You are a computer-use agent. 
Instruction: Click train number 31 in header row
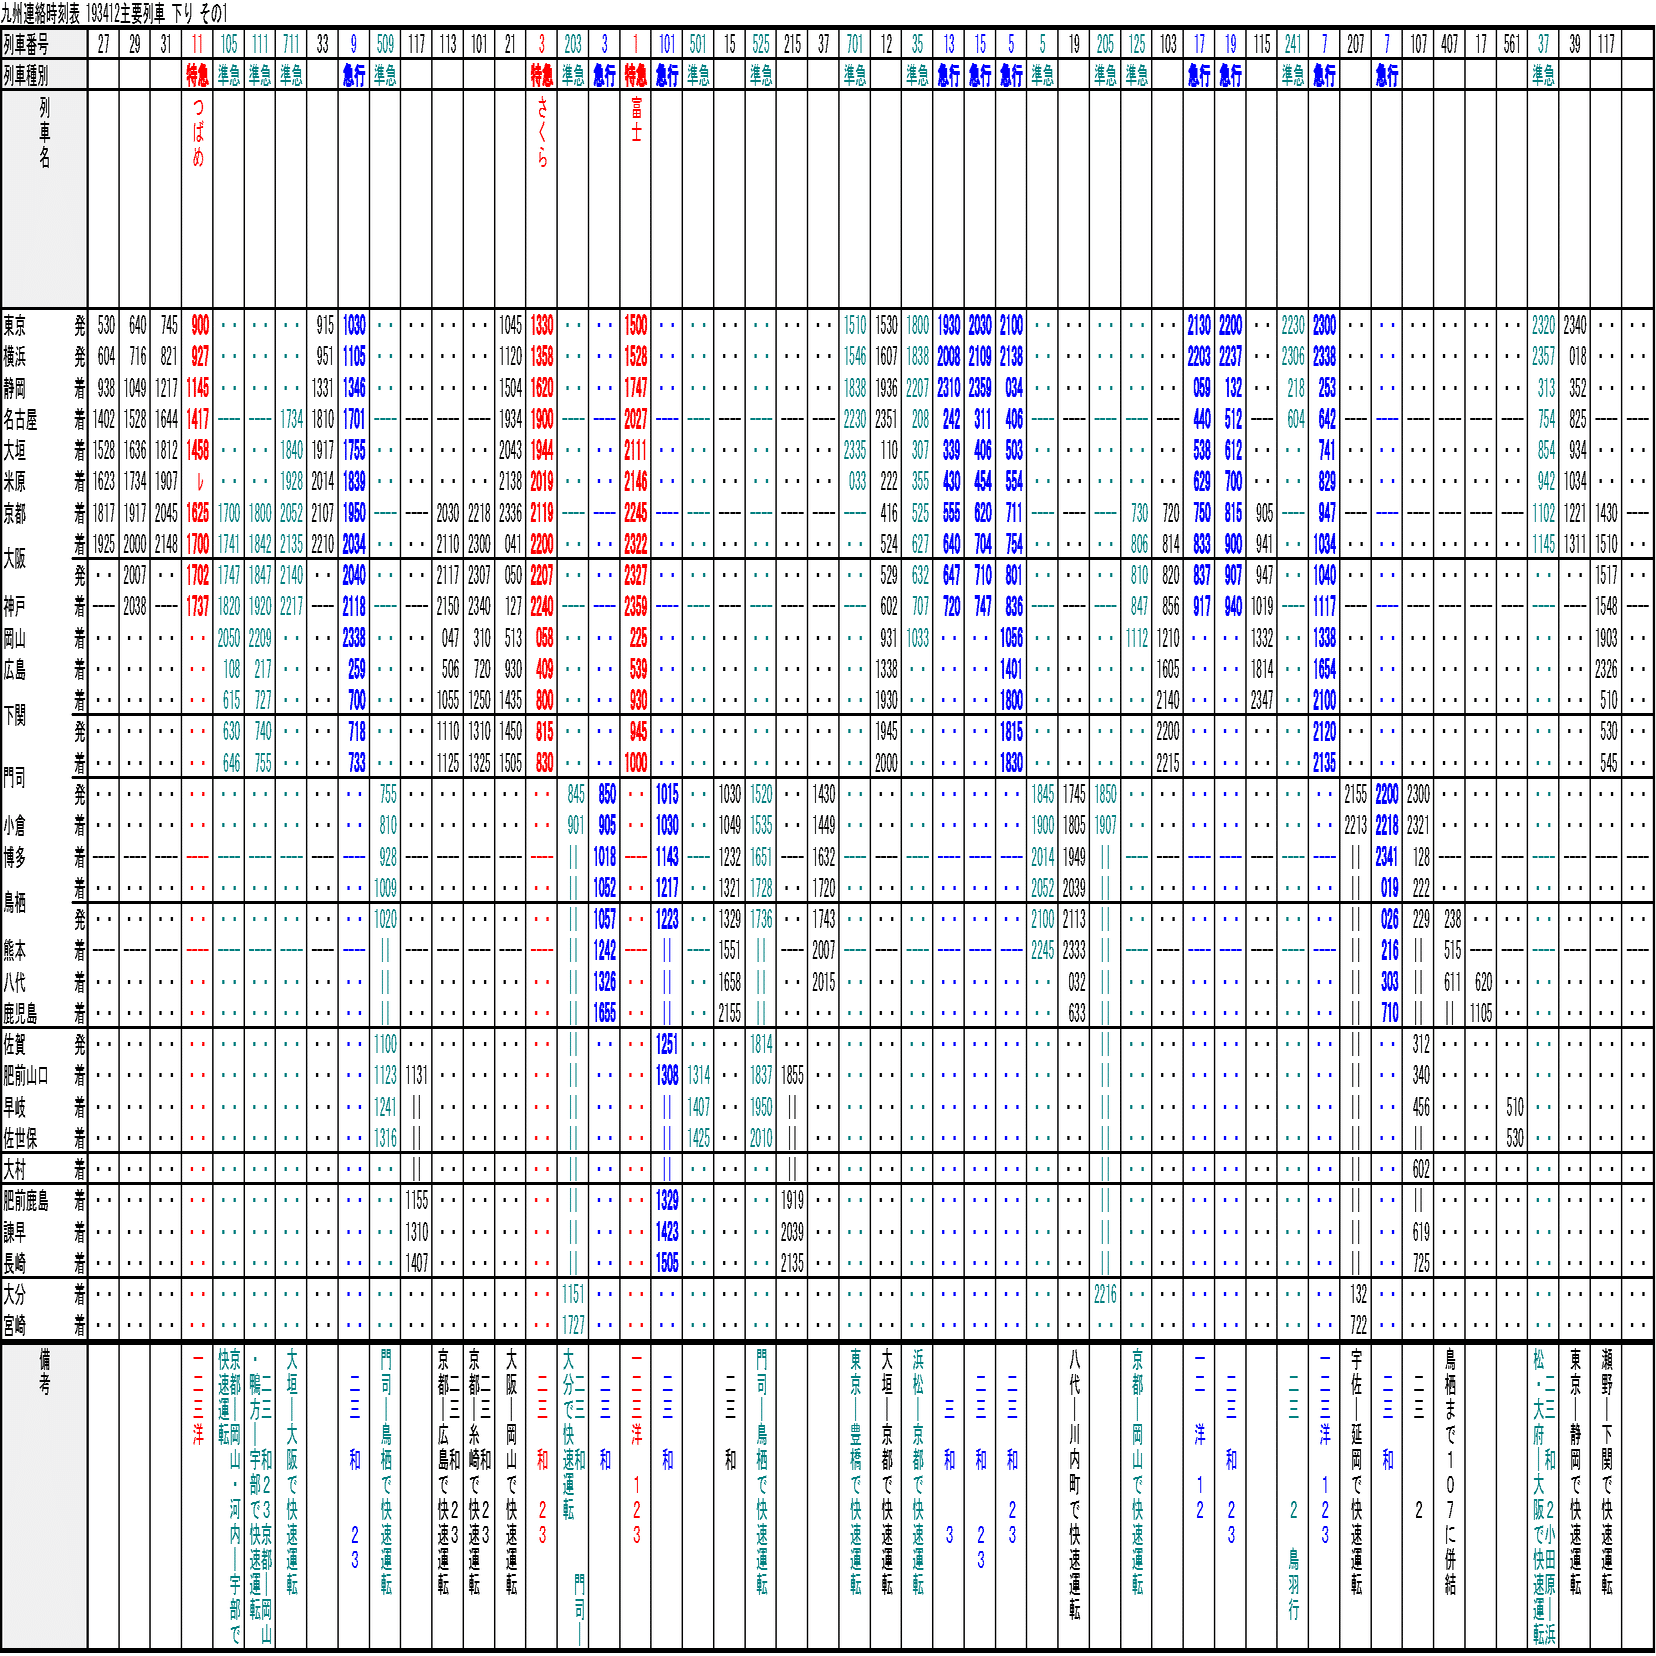coord(166,44)
